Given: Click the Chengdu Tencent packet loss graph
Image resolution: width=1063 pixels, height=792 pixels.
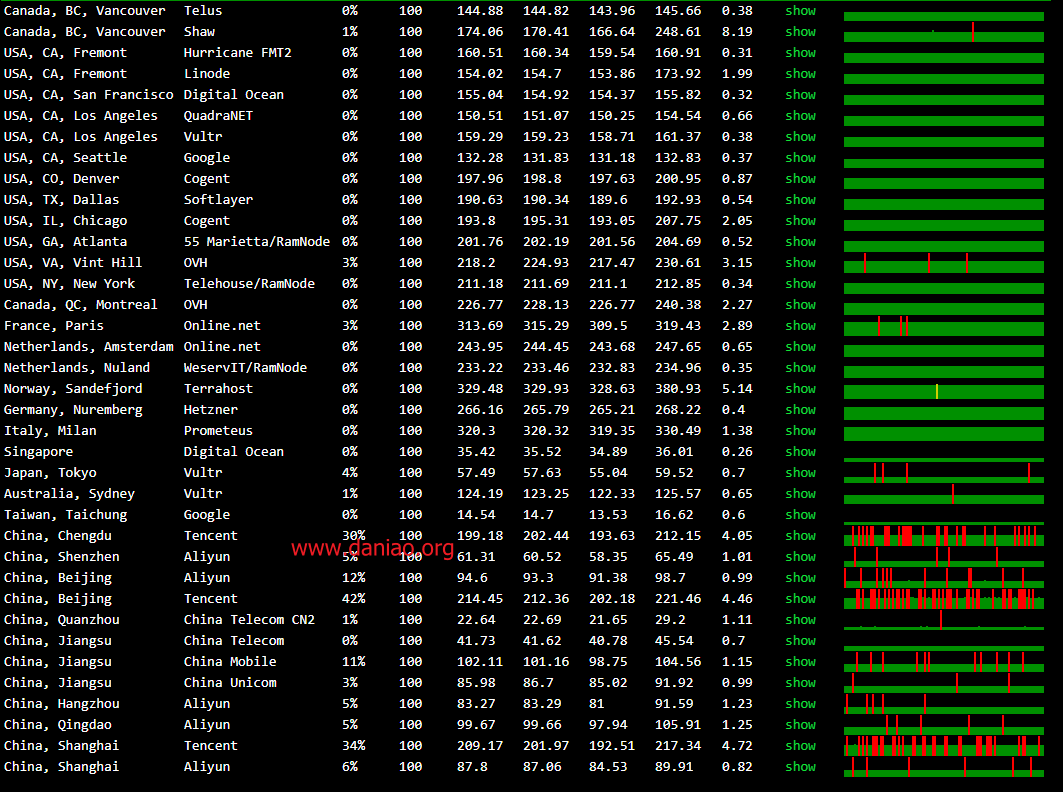Looking at the screenshot, I should (x=944, y=536).
